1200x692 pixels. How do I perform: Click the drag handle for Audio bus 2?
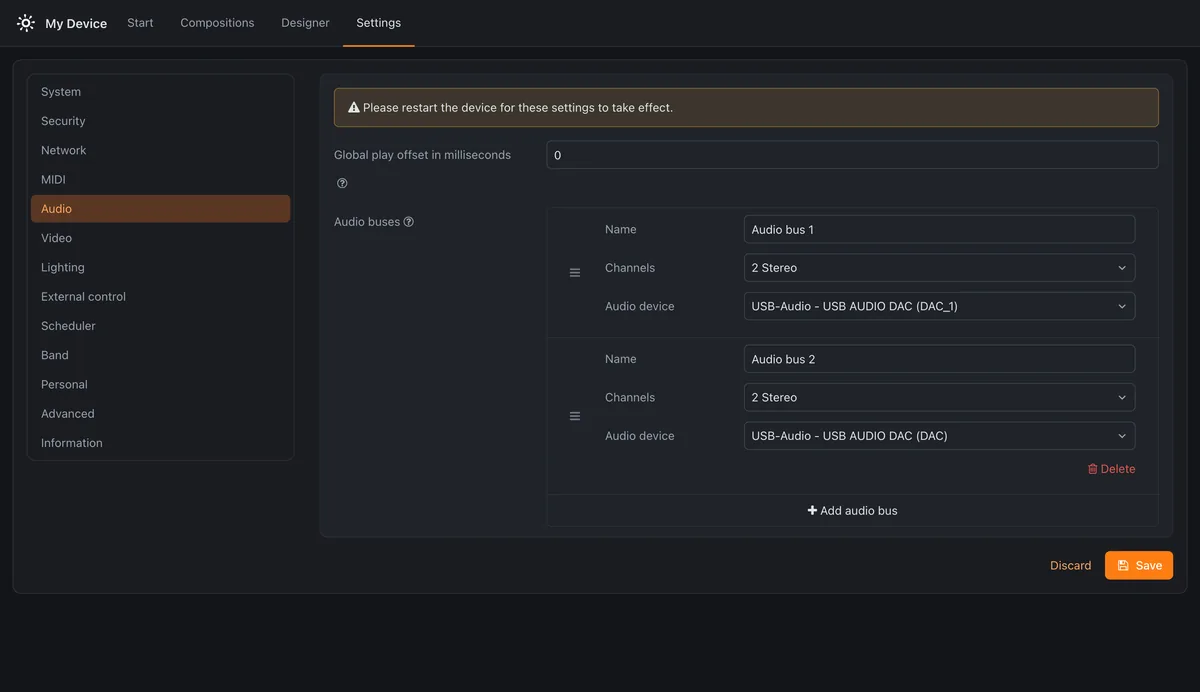[575, 416]
